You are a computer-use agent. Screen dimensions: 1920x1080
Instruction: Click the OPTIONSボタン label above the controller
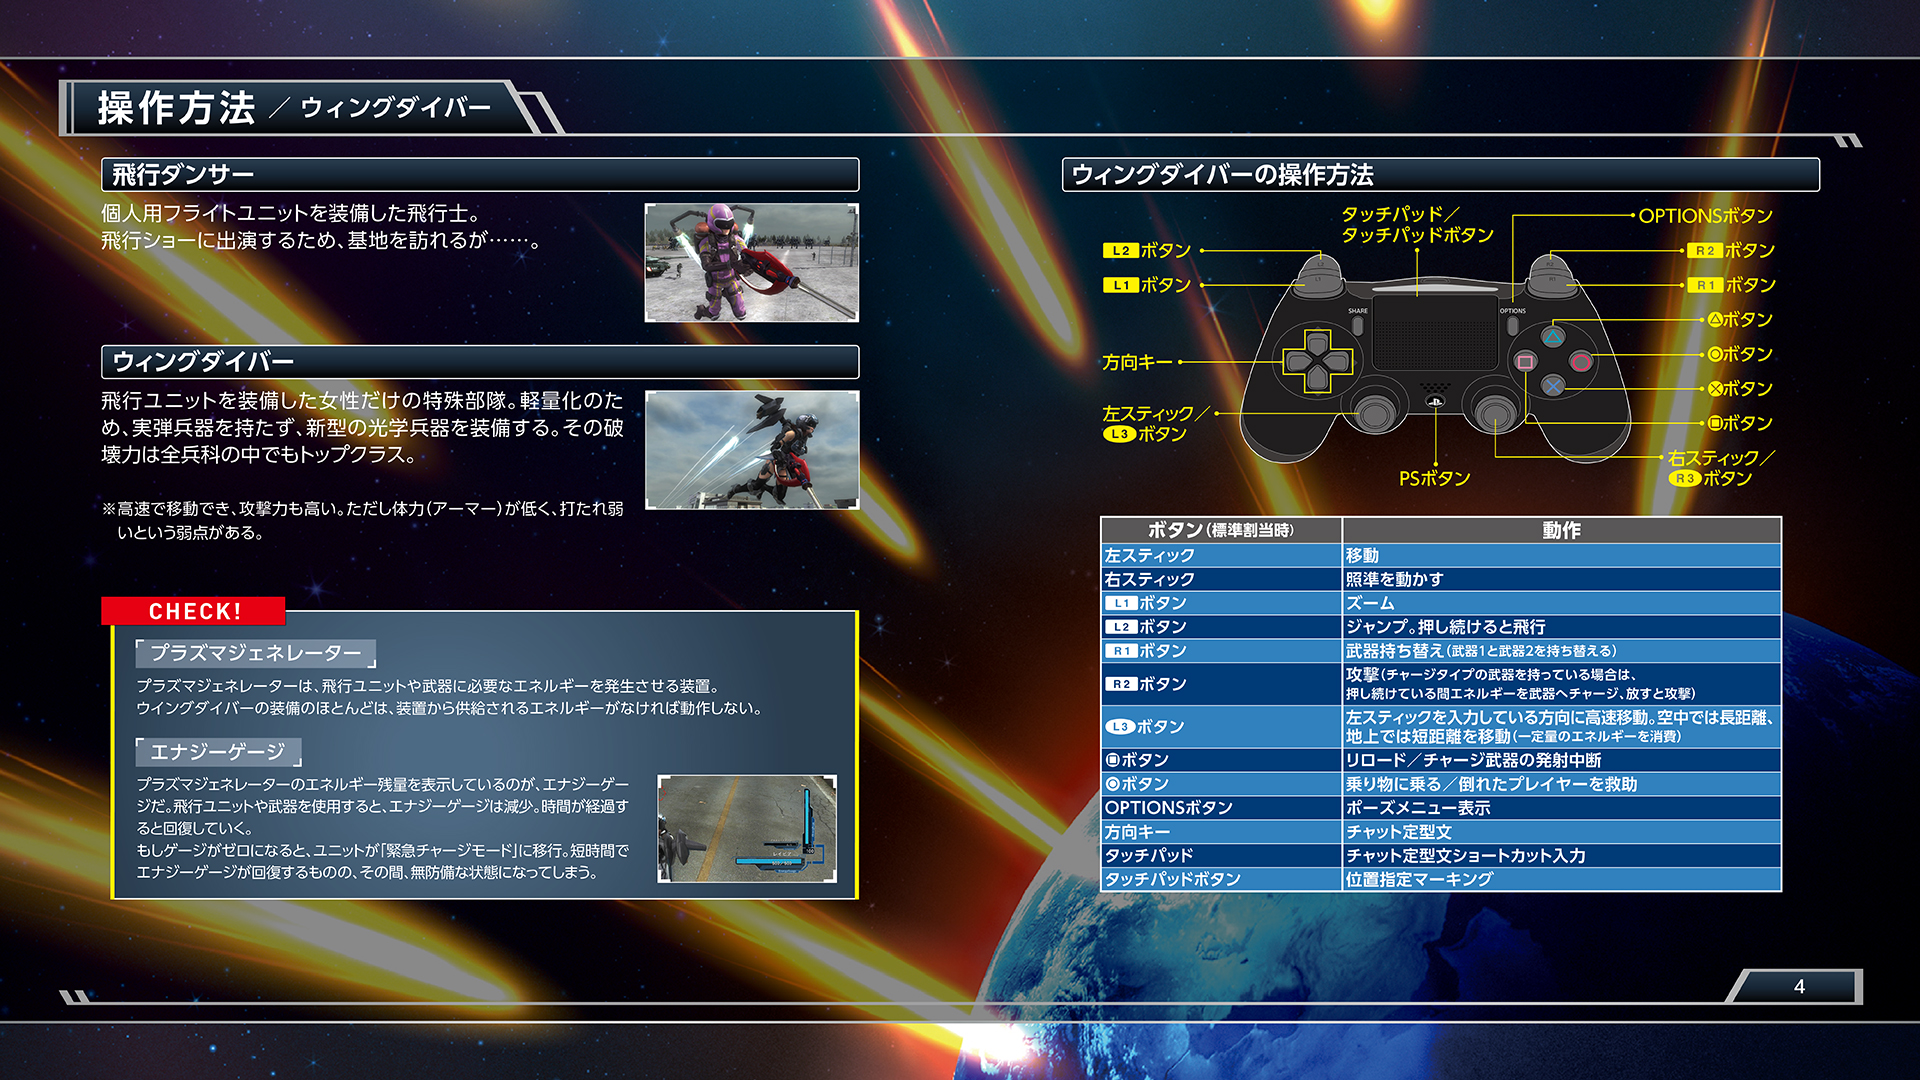tap(1705, 216)
